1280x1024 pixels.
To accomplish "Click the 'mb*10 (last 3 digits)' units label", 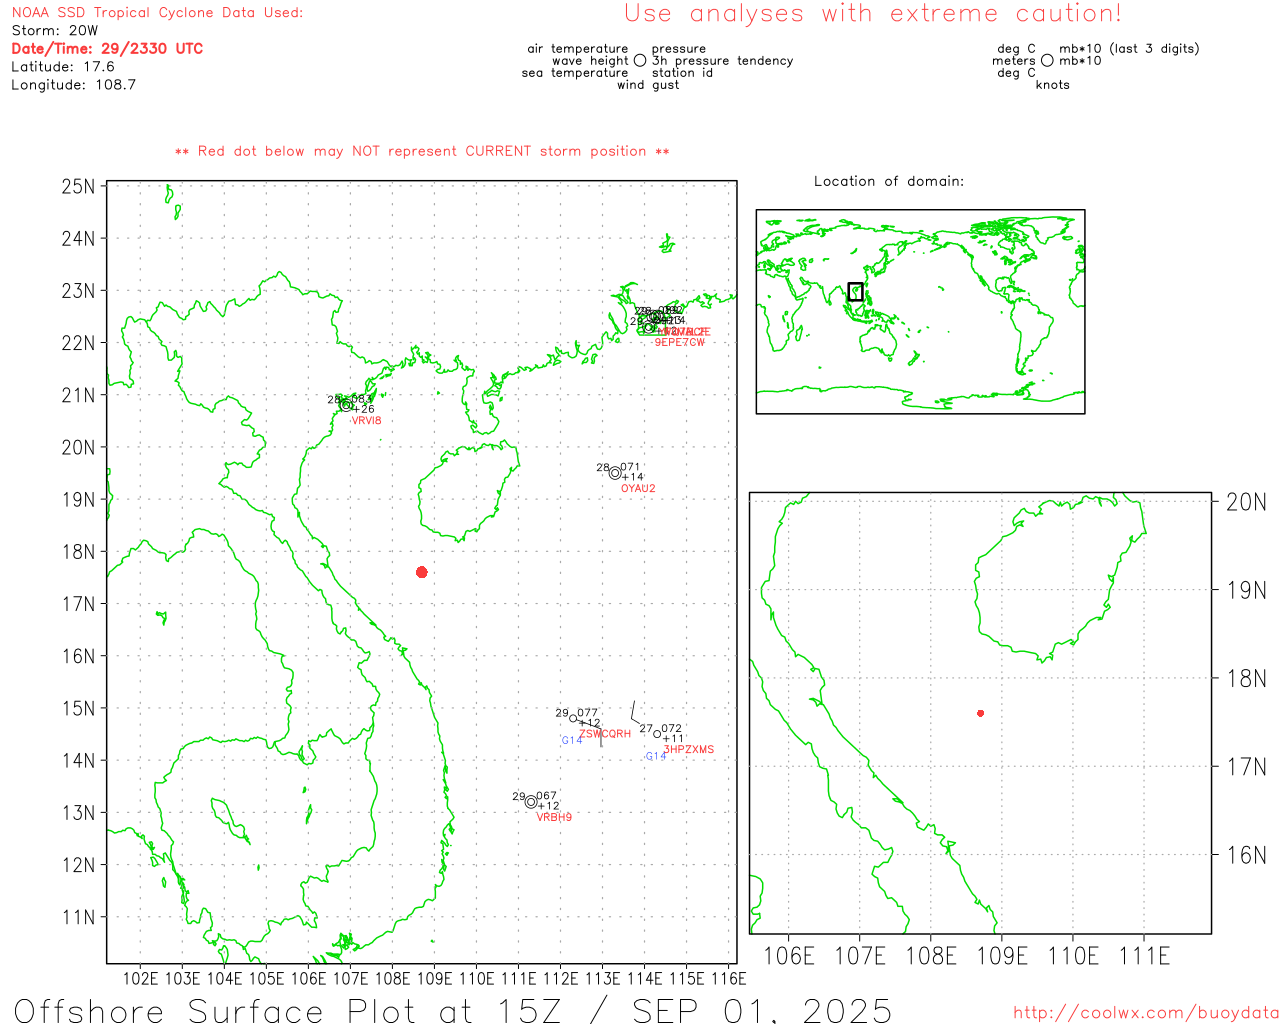I will point(1129,49).
